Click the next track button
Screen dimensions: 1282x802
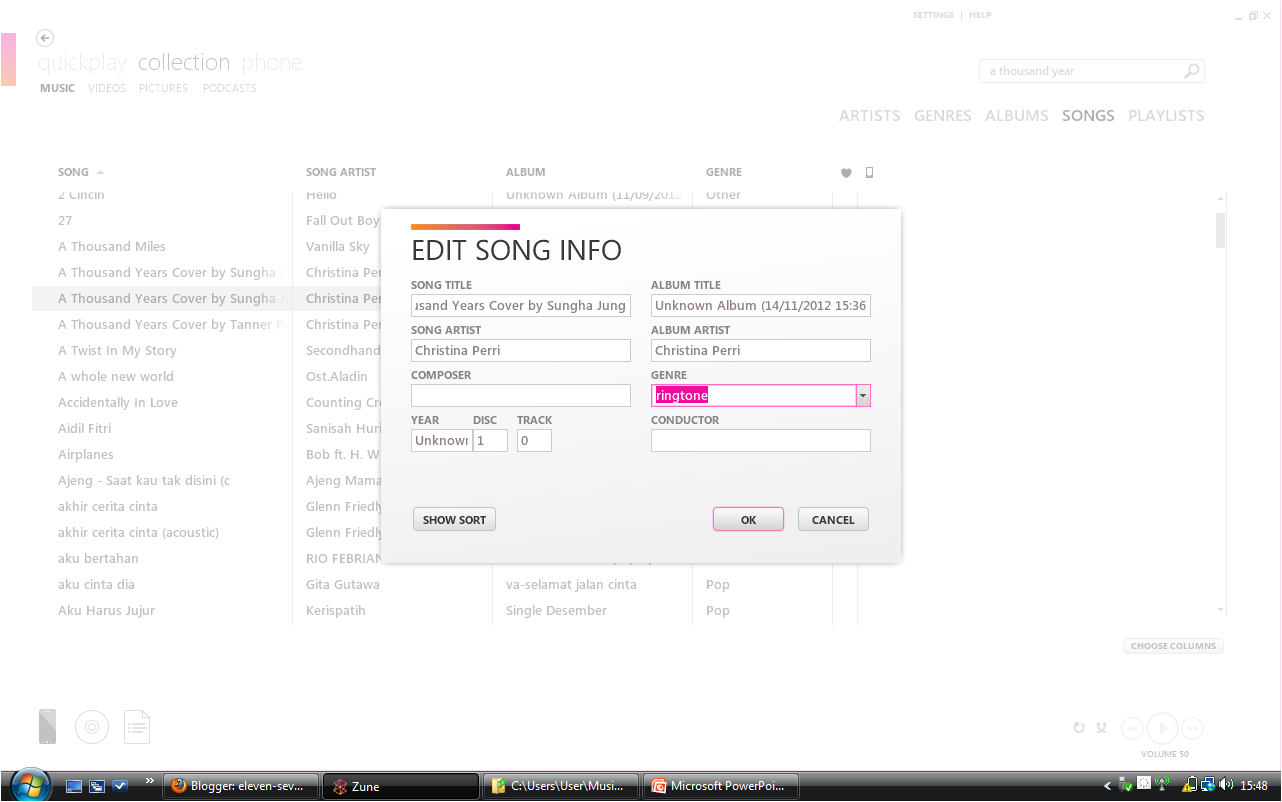pos(1192,728)
